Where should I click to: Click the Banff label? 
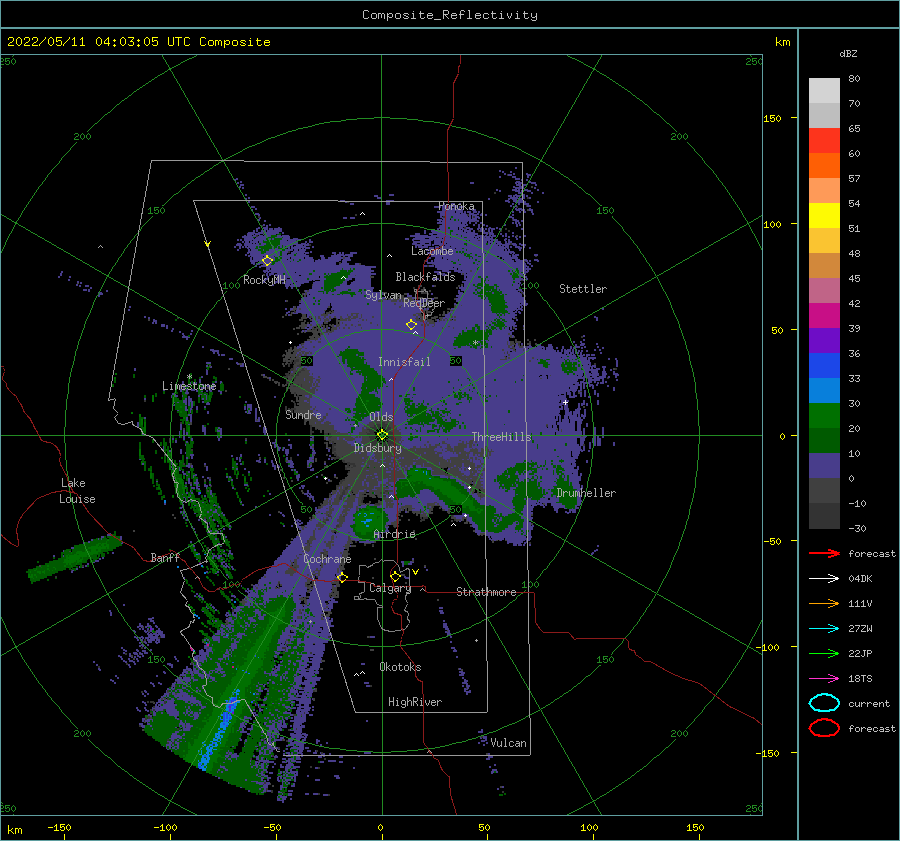tap(165, 557)
